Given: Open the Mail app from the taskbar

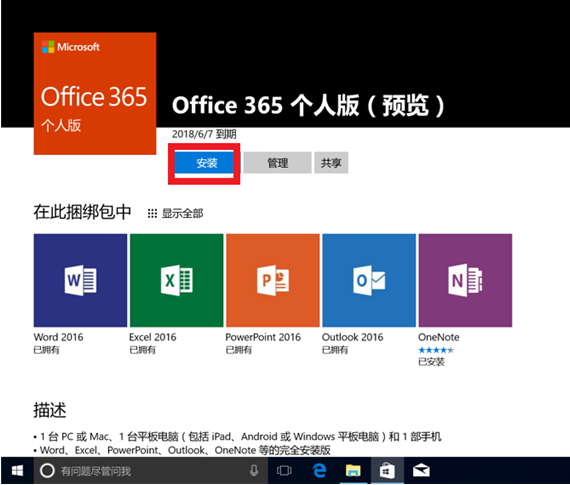Looking at the screenshot, I should pos(421,470).
